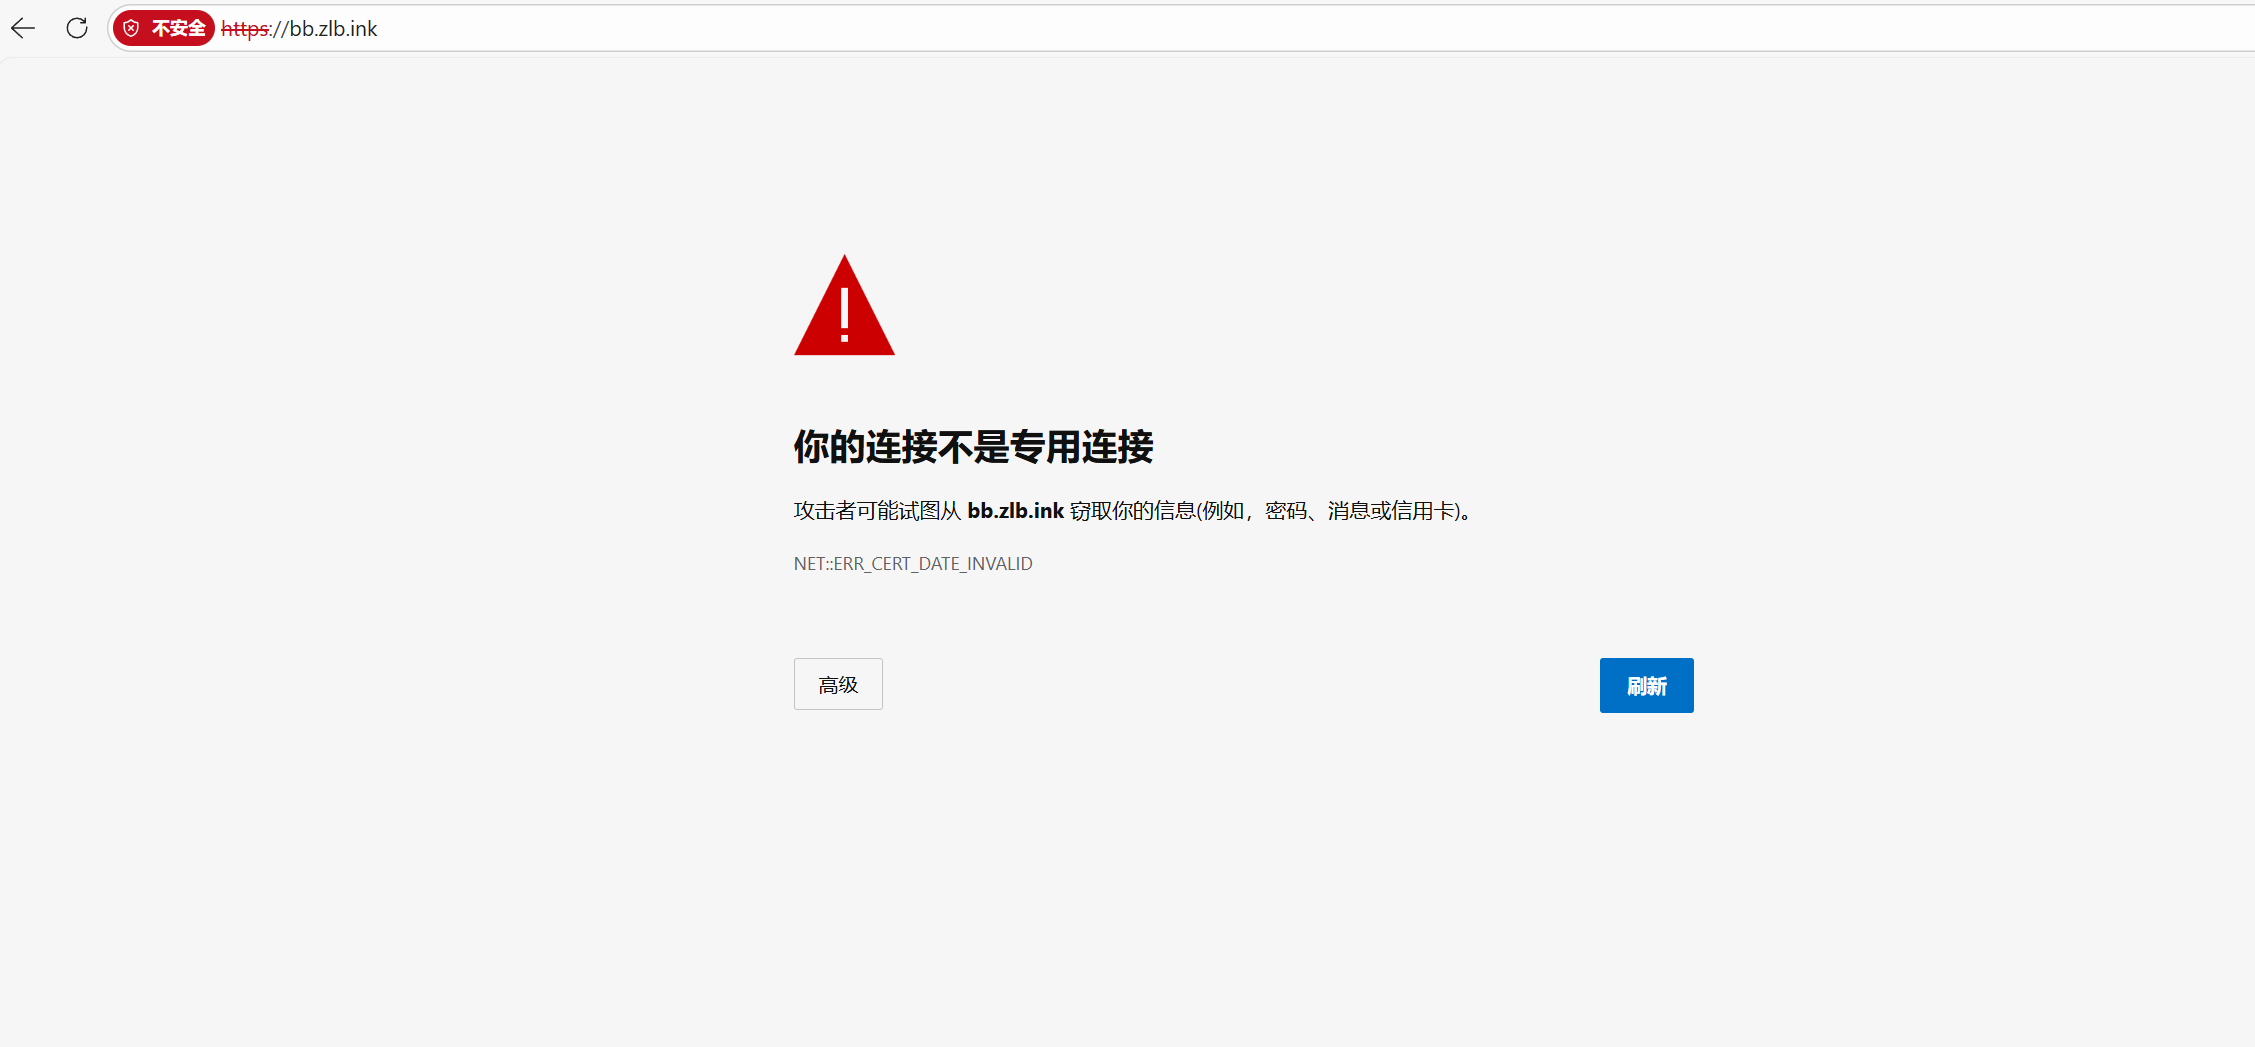Screen dimensions: 2255x1047
Task: Click the text 攻击者可能试图从
Action: click(x=877, y=511)
